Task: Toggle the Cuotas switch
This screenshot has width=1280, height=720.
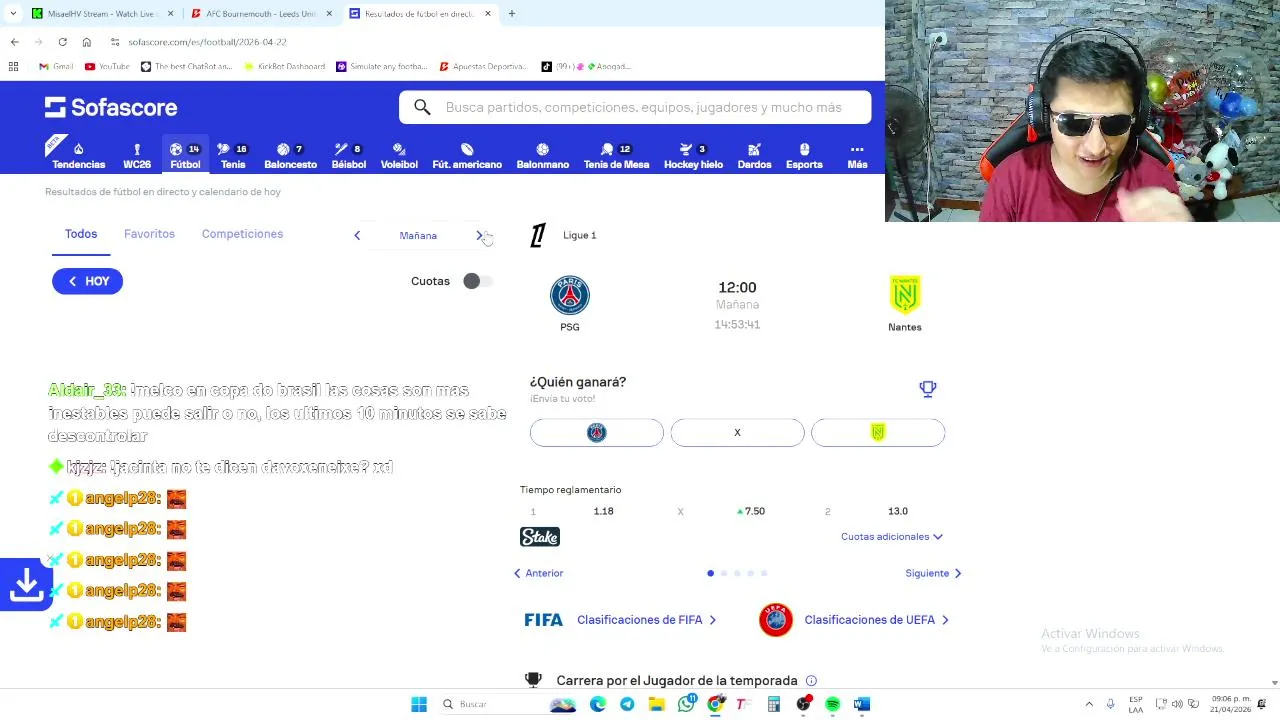Action: 477,281
